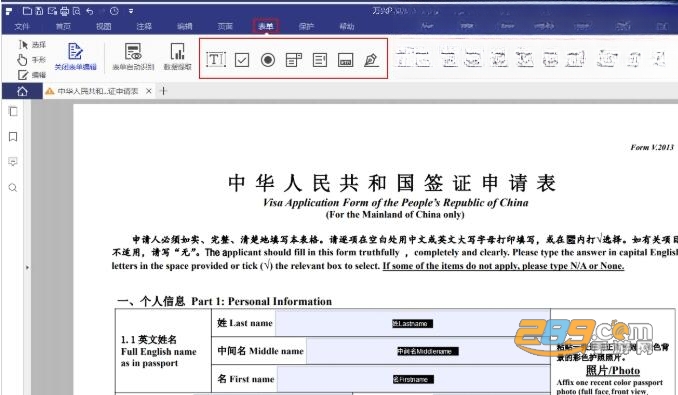Click the clock icon in quick access bar
The height and width of the screenshot is (395, 678).
coord(114,11)
